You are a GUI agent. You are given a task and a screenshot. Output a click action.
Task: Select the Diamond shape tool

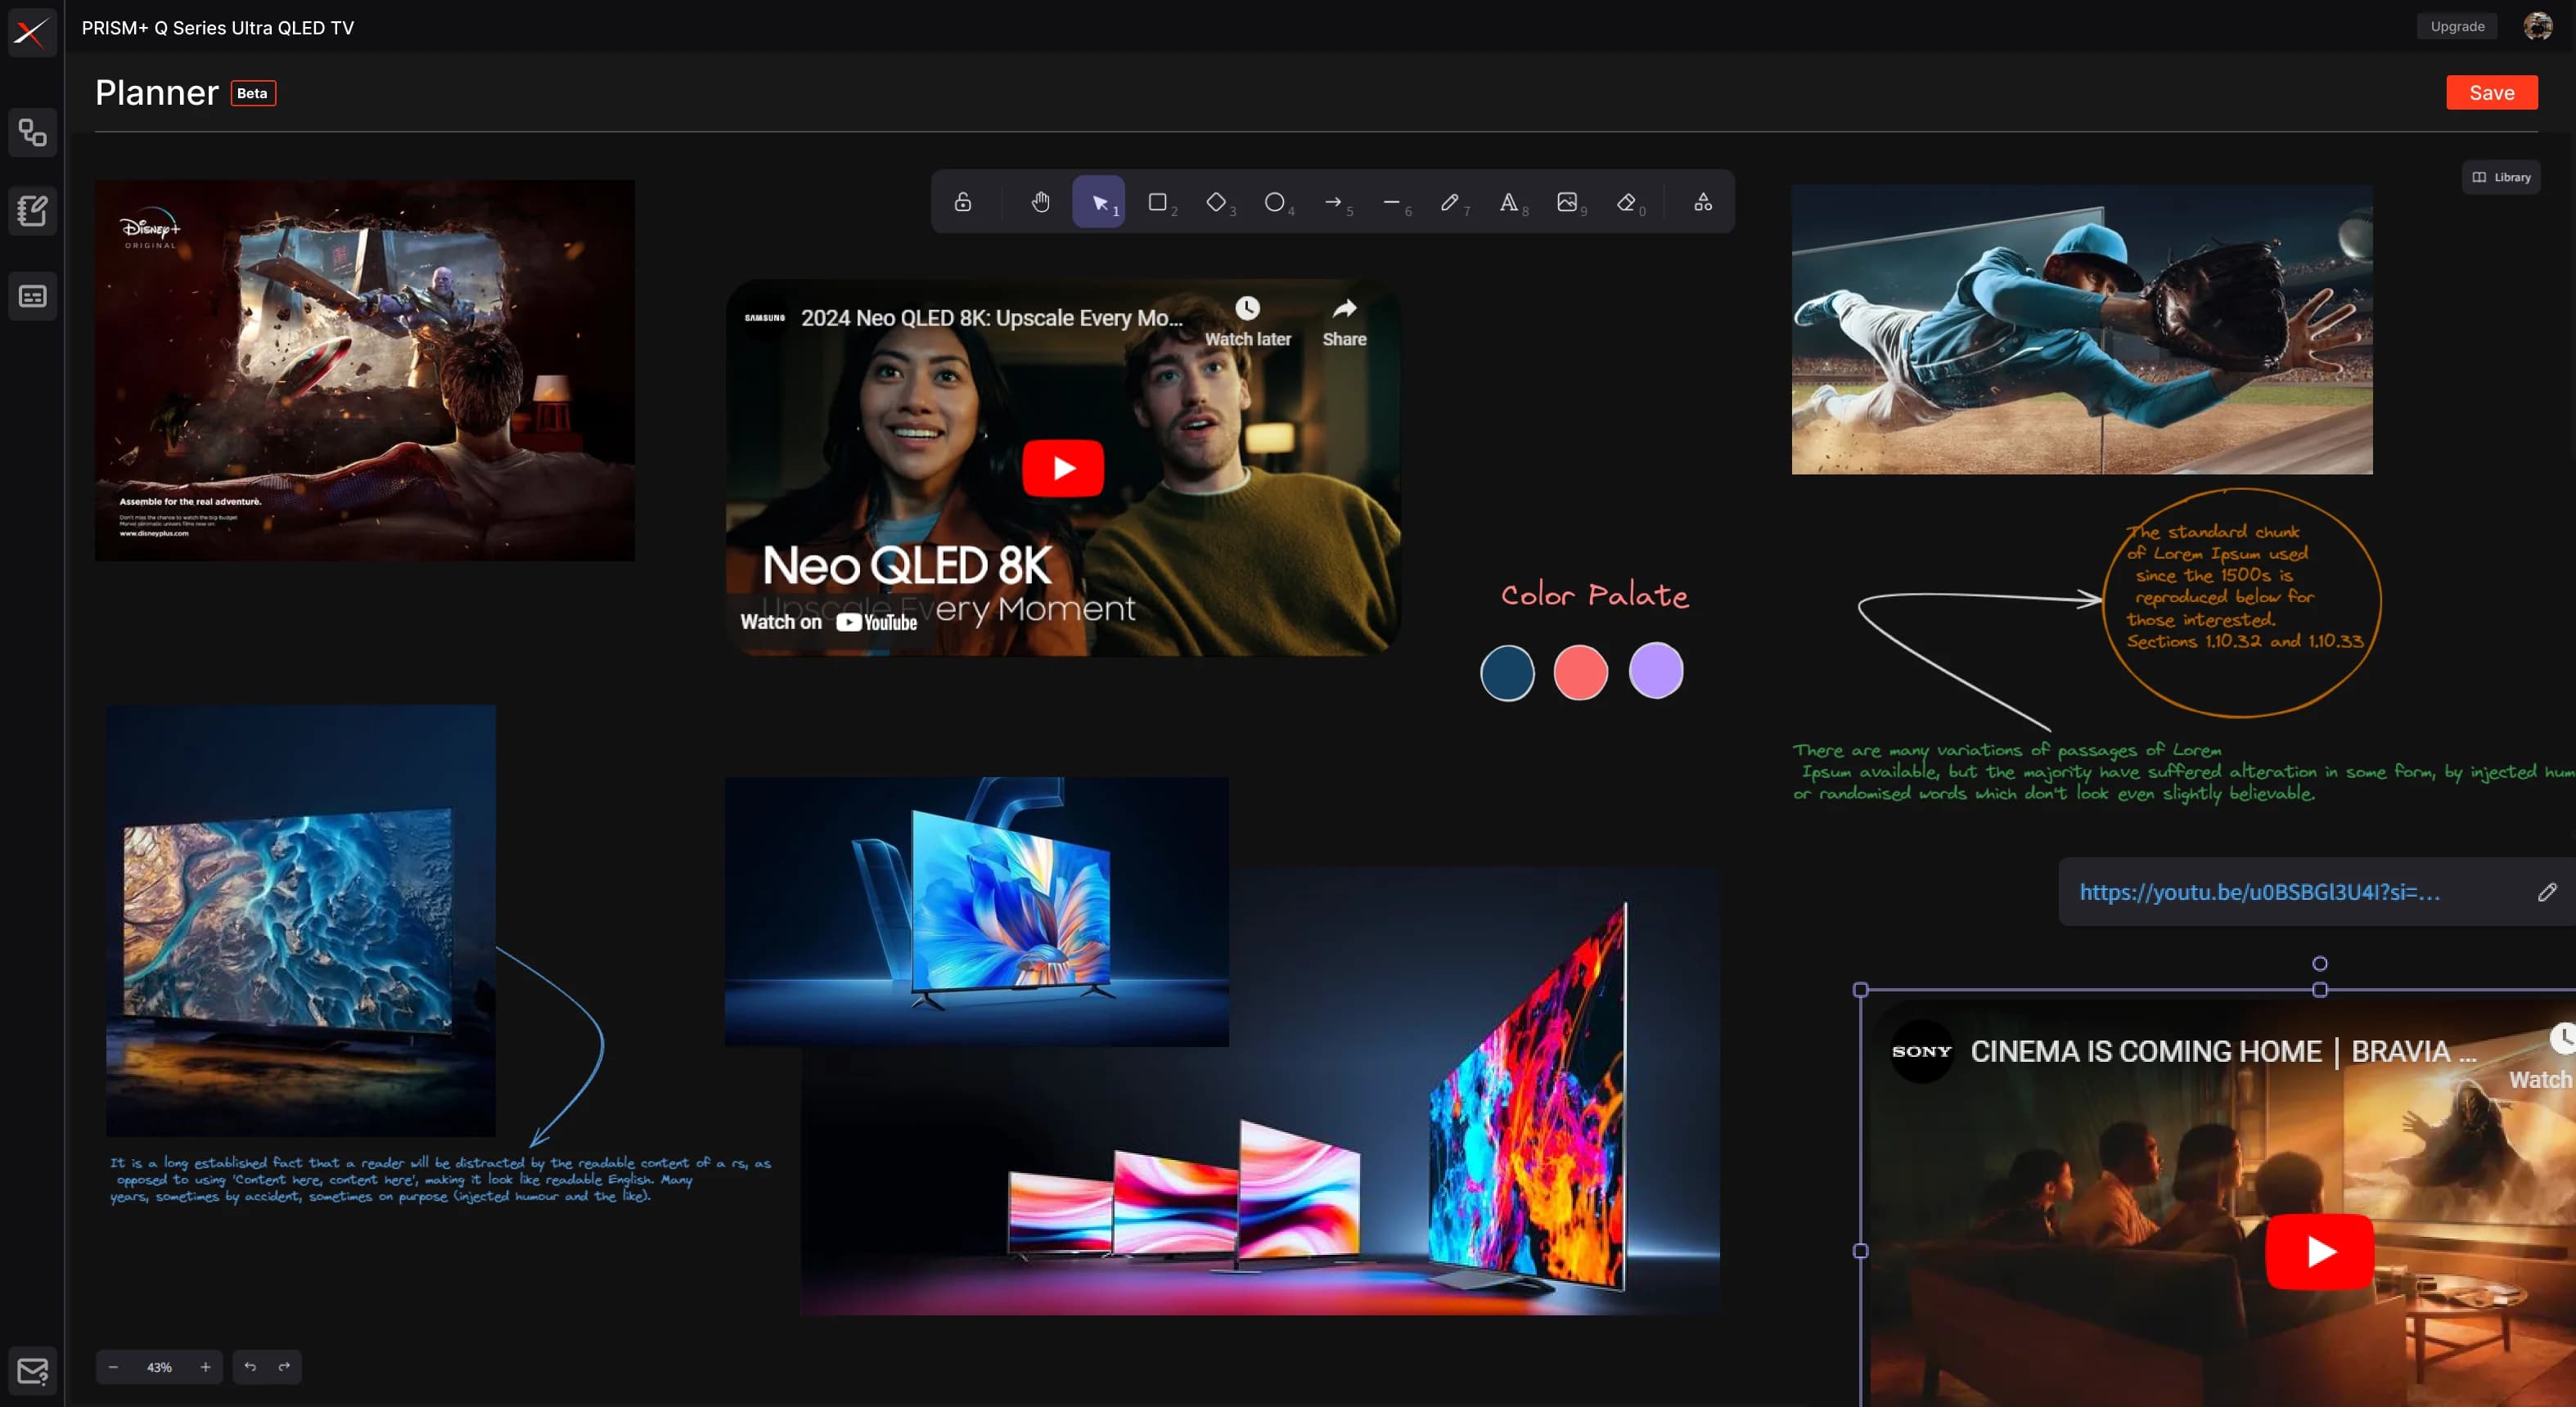click(1216, 202)
